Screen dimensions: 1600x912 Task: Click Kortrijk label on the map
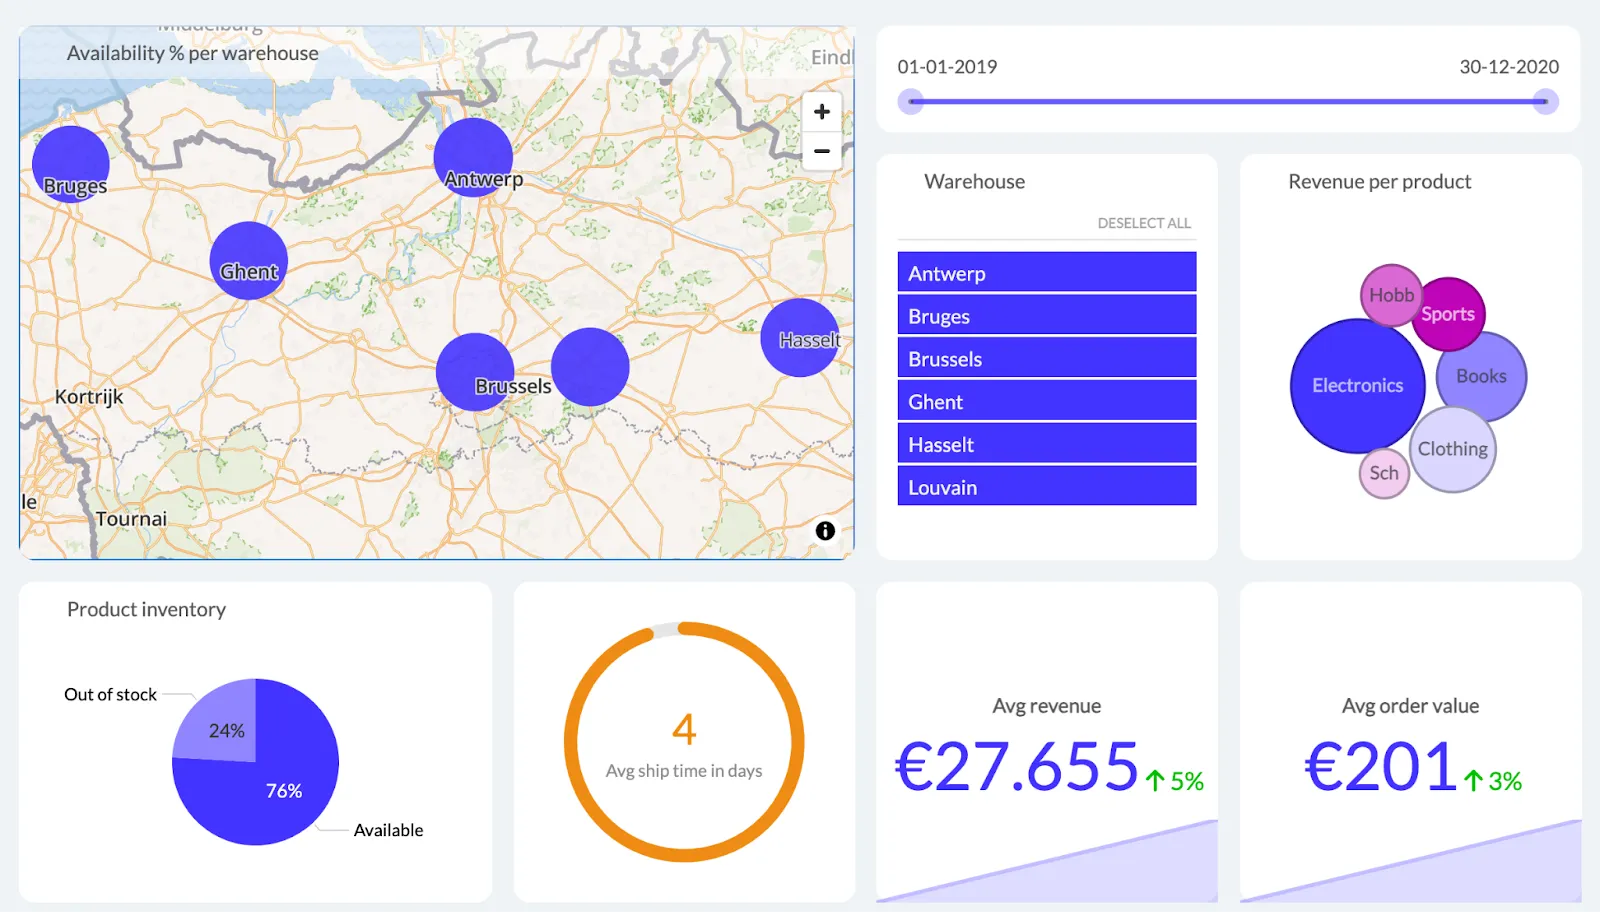coord(89,397)
